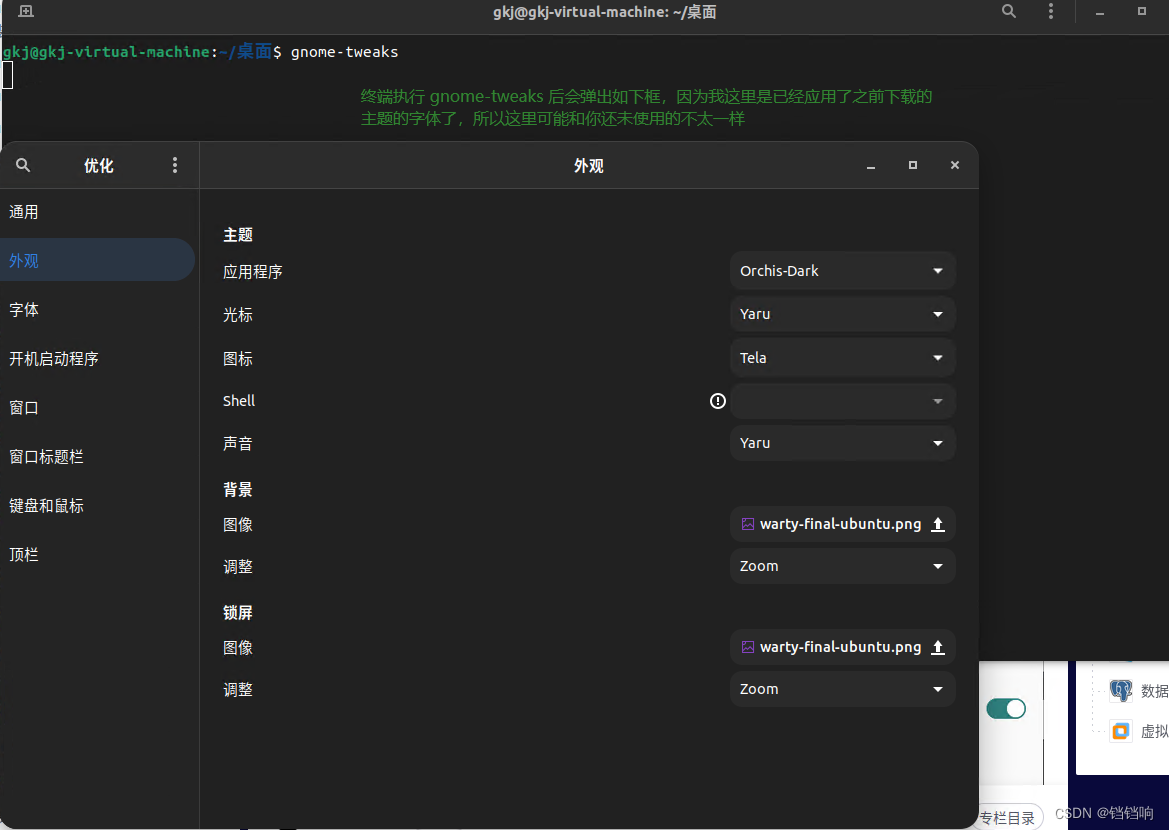Click the orange virtual machine icon
Viewport: 1169px width, 830px height.
click(x=1121, y=731)
